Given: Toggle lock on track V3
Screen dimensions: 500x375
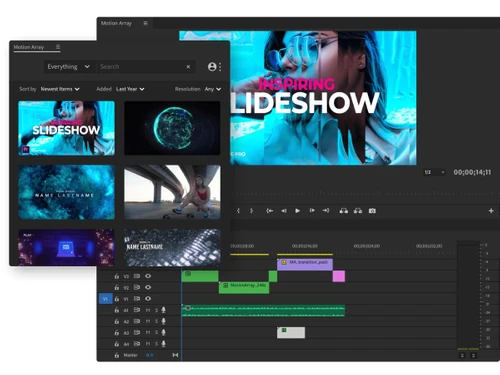Looking at the screenshot, I should [117, 276].
